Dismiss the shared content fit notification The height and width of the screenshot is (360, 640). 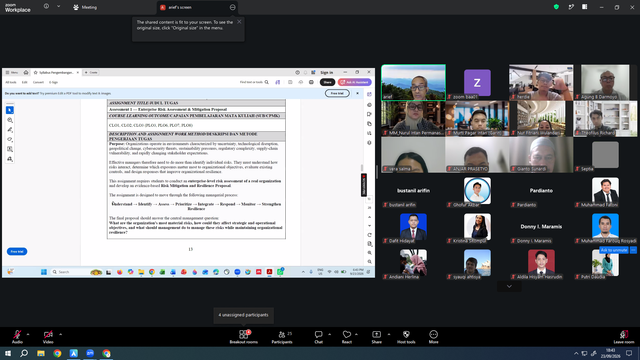(239, 22)
